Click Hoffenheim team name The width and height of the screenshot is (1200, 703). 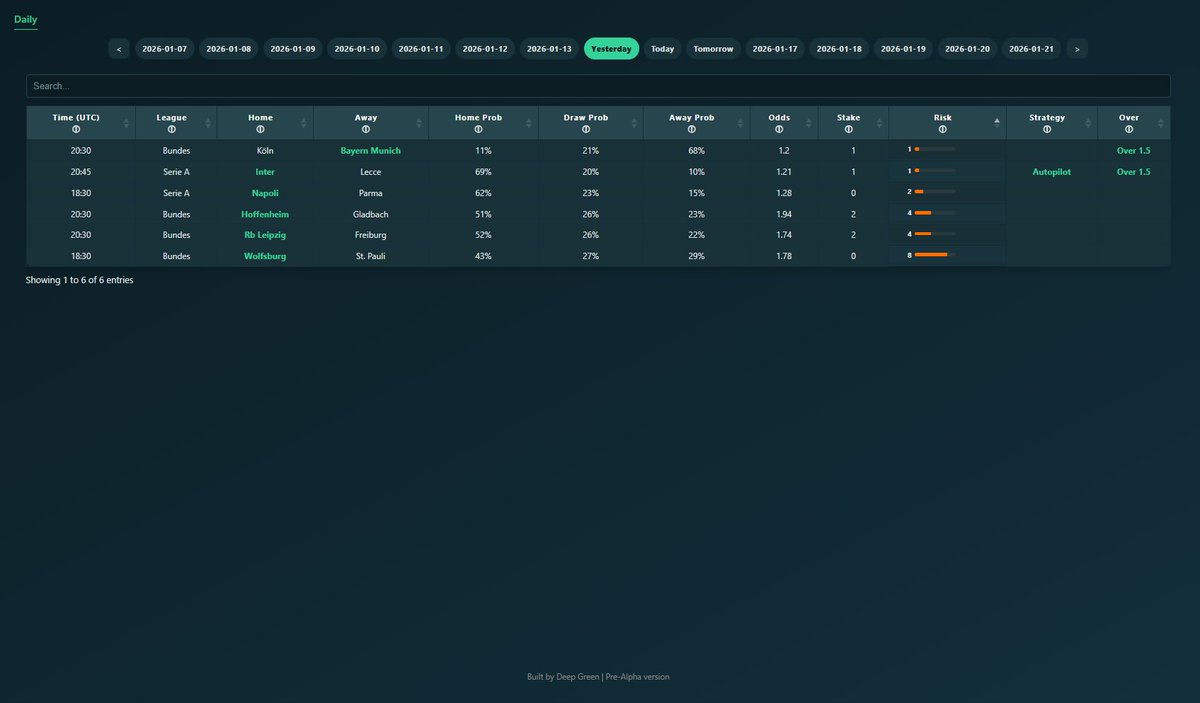tap(265, 214)
